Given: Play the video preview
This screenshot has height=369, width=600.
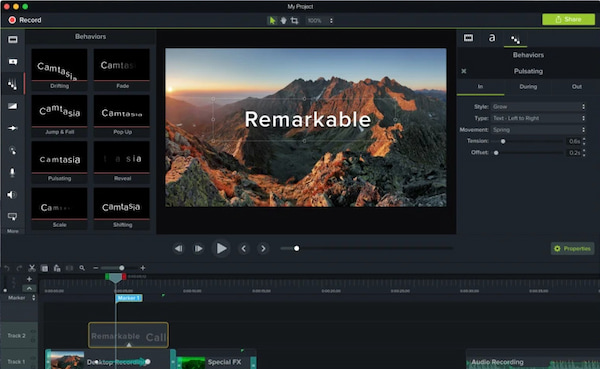Looking at the screenshot, I should 221,248.
